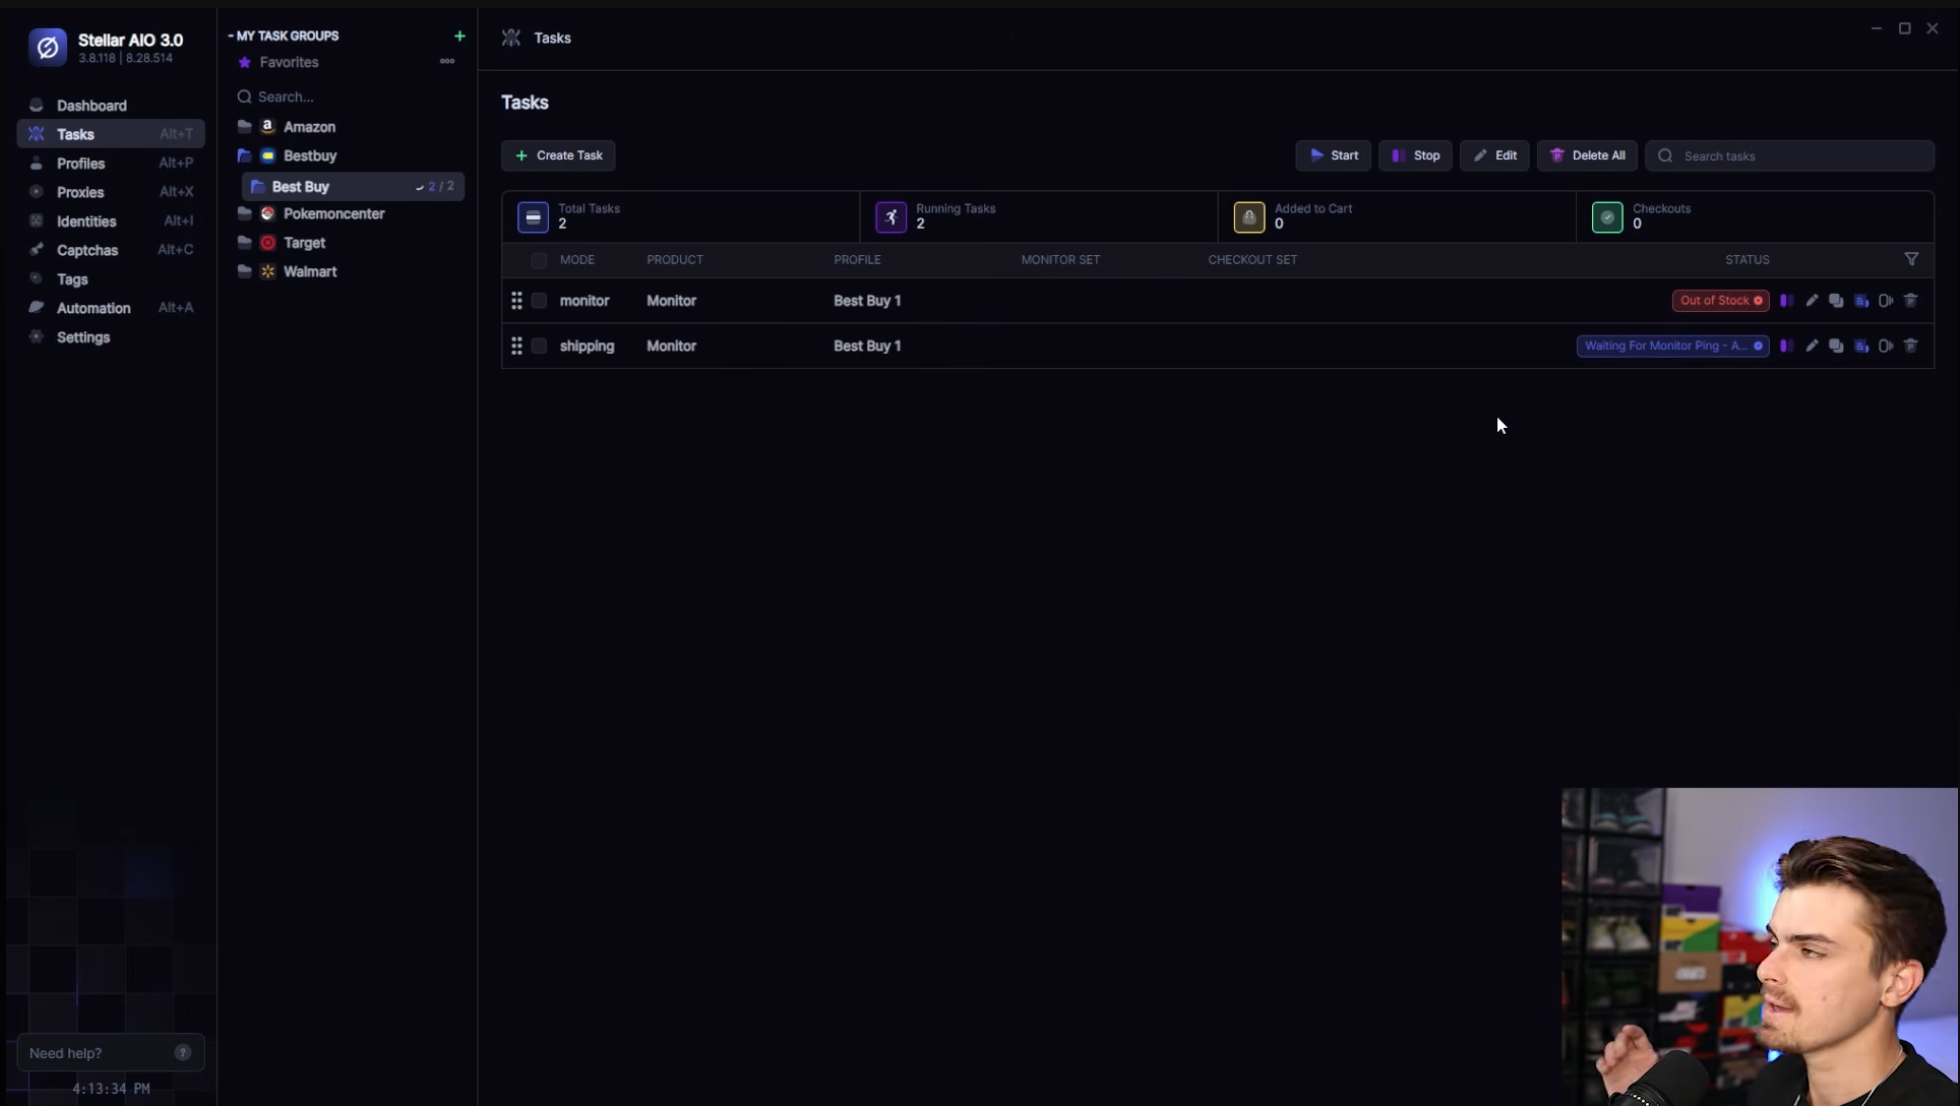Start all tasks with Start button
This screenshot has width=1960, height=1106.
(1333, 155)
